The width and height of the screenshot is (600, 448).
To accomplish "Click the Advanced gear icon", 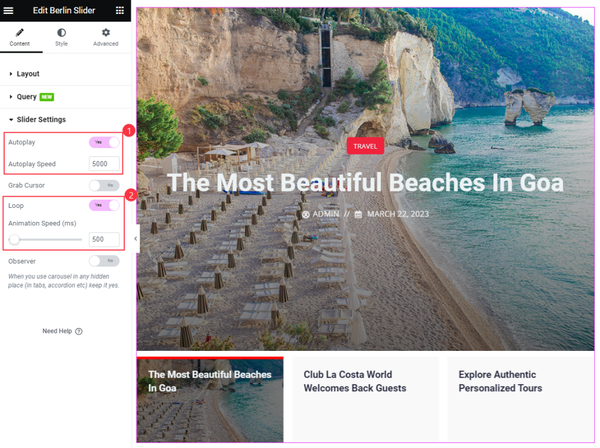I will coord(106,32).
